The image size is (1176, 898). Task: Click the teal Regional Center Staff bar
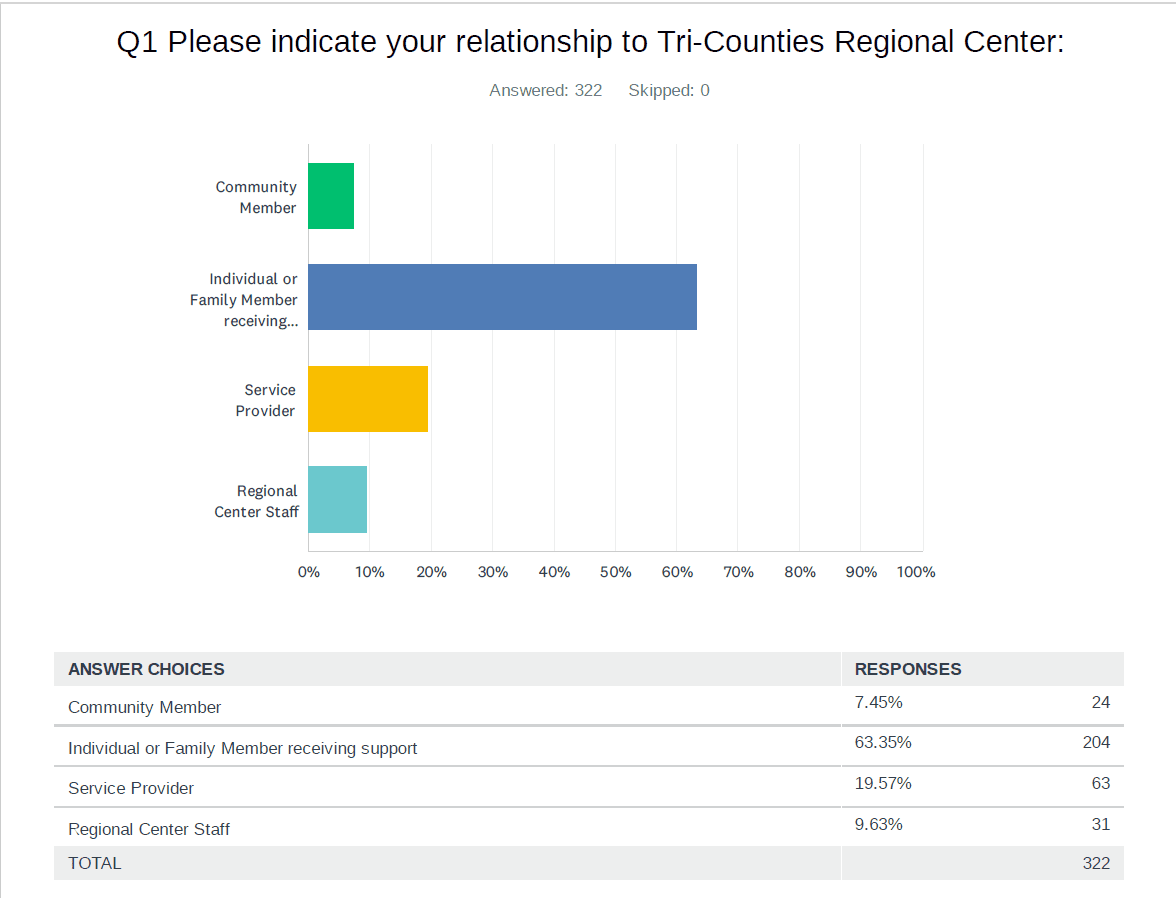click(338, 500)
